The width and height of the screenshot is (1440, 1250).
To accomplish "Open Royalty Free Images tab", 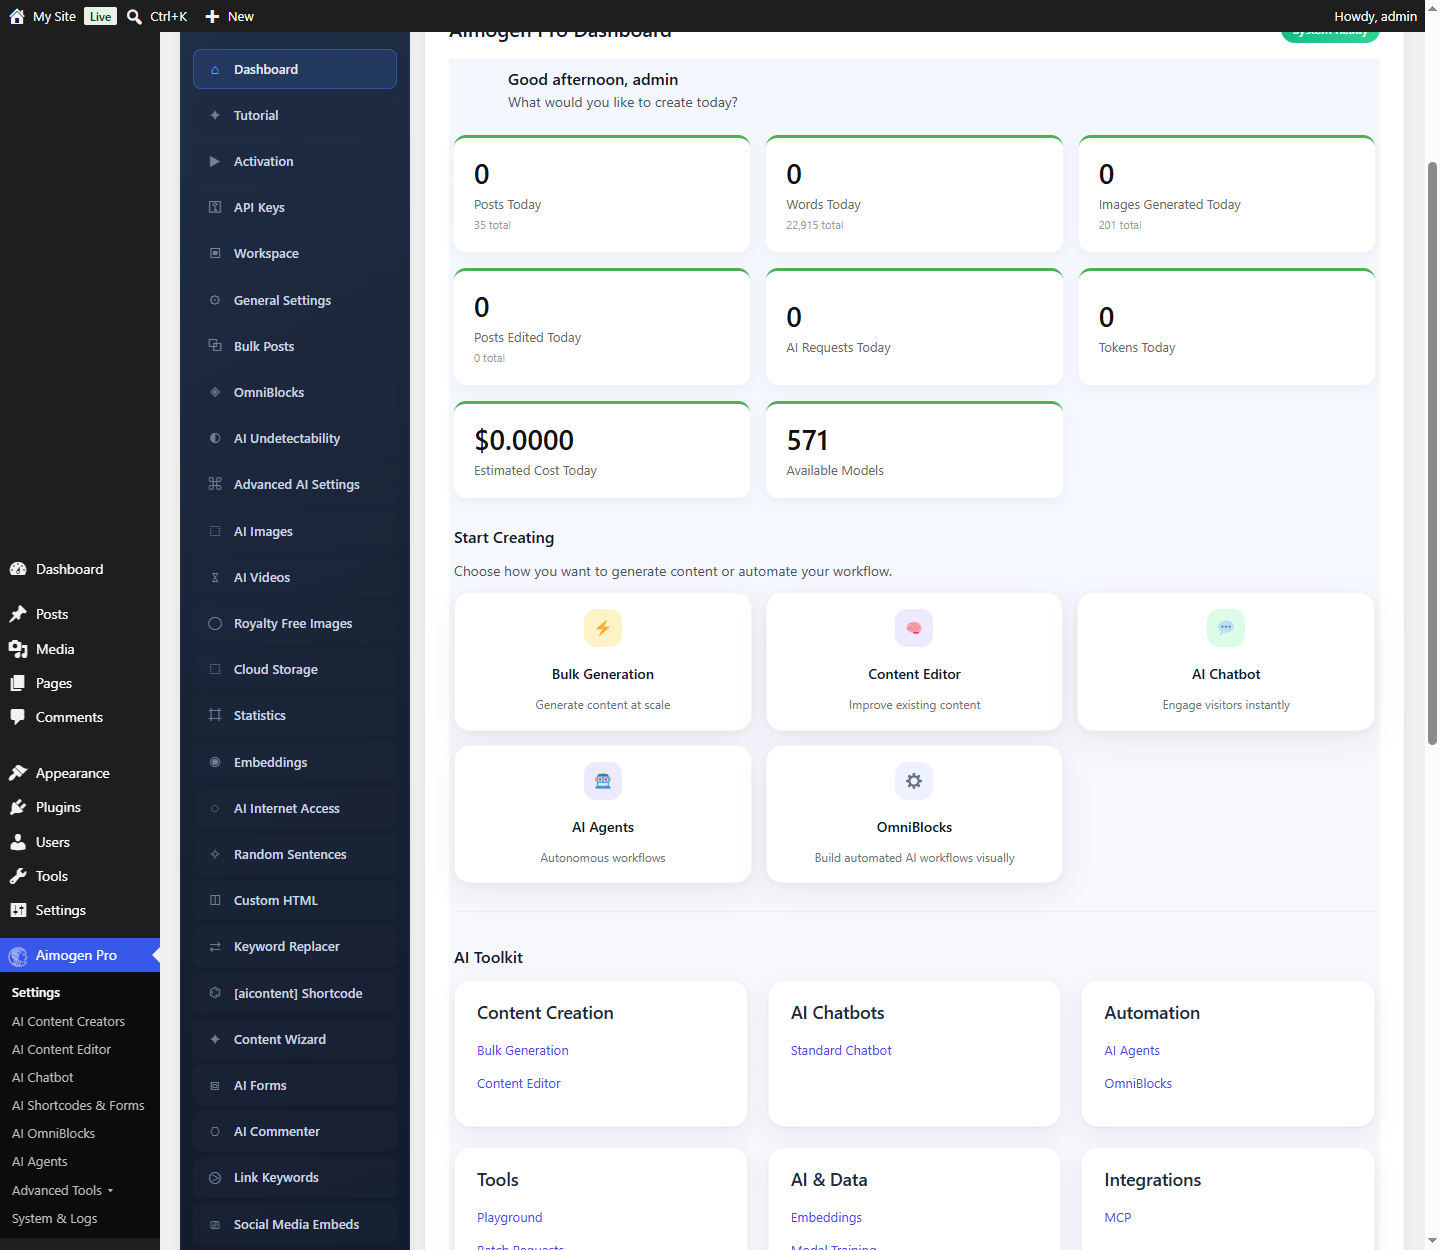I will [295, 623].
